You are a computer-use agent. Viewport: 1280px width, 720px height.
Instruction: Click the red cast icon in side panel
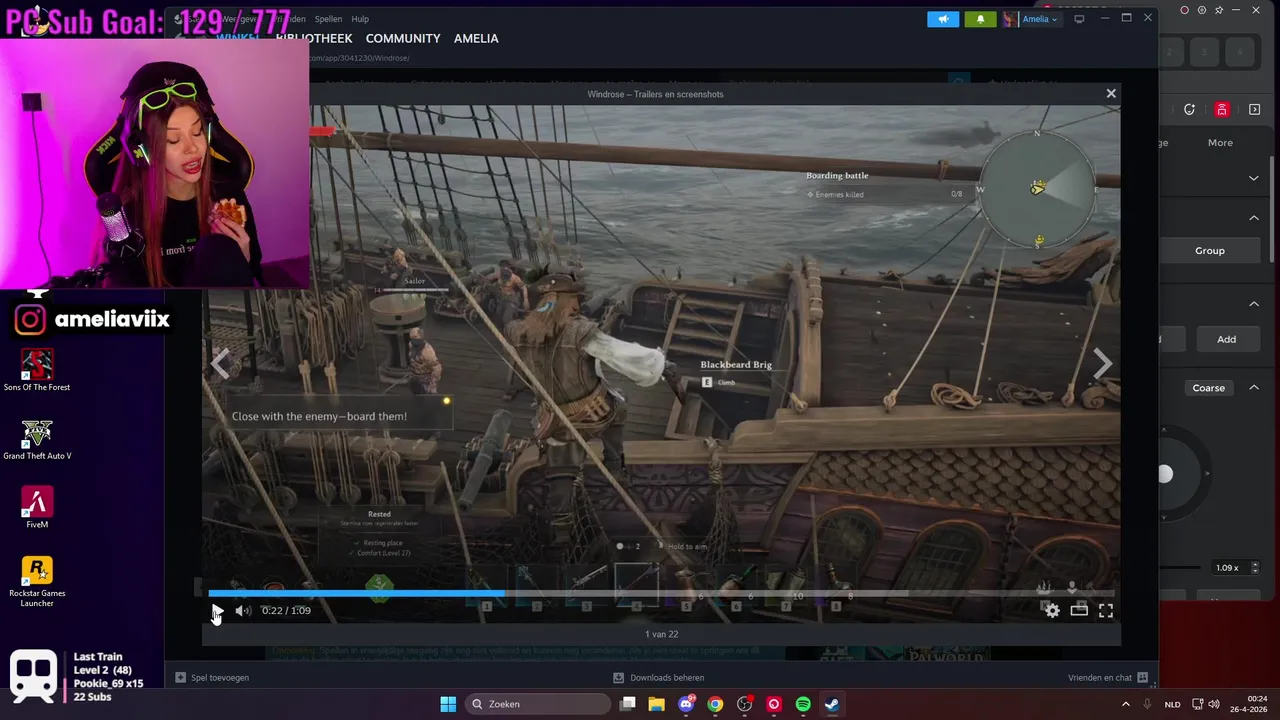[1222, 109]
